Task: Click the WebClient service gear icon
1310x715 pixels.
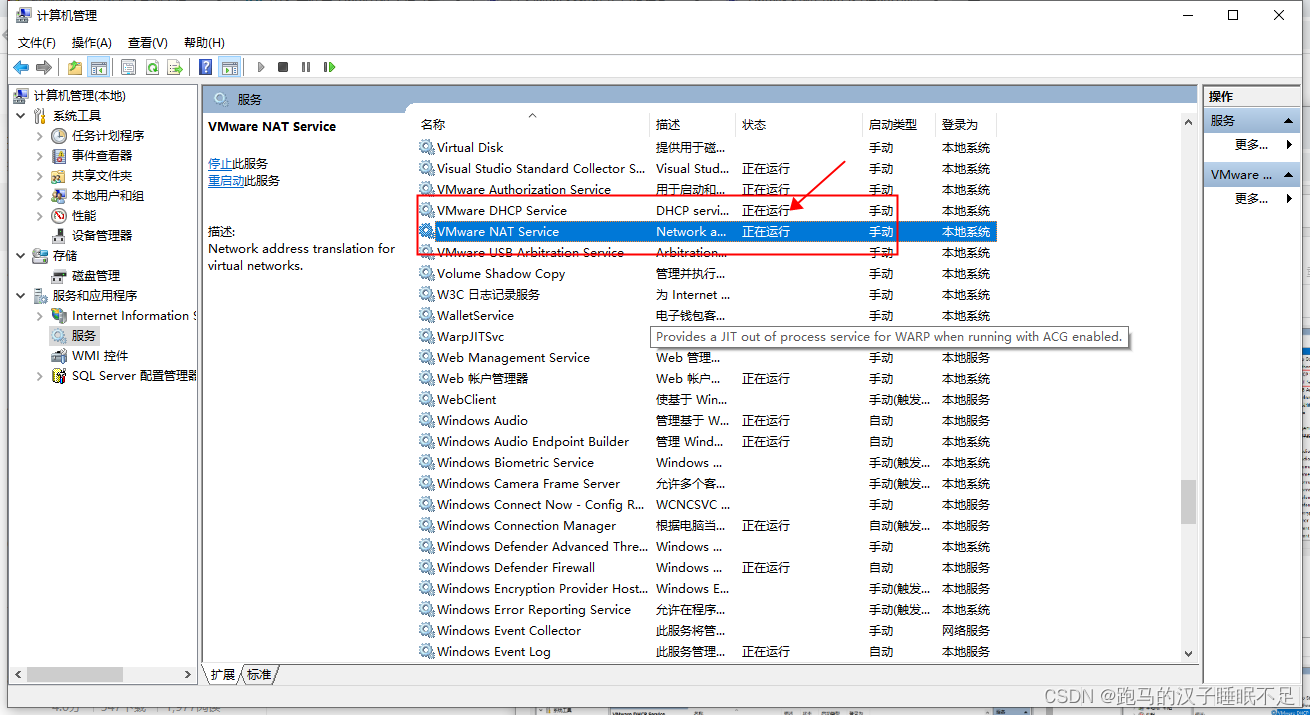Action: coord(427,399)
